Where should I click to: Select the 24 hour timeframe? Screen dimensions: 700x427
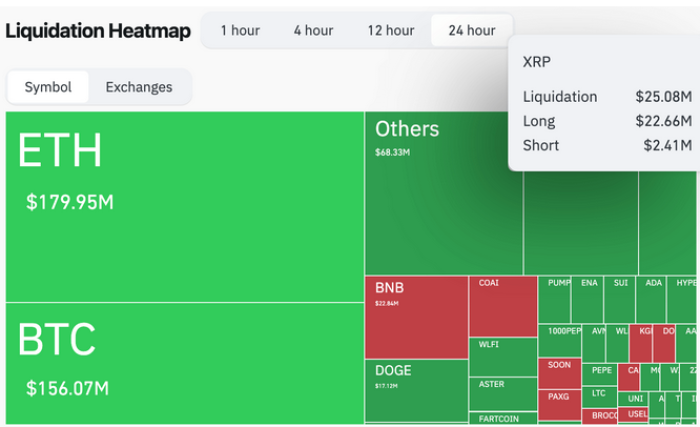coord(471,30)
